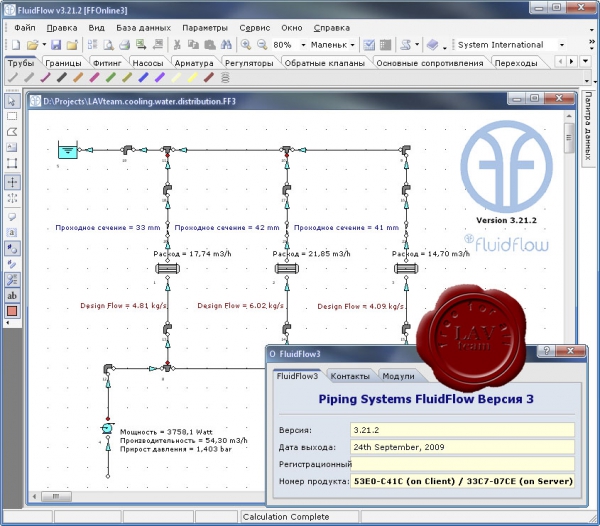This screenshot has height=526, width=600.
Task: Click the Print icon in the toolbar
Action: (x=124, y=45)
